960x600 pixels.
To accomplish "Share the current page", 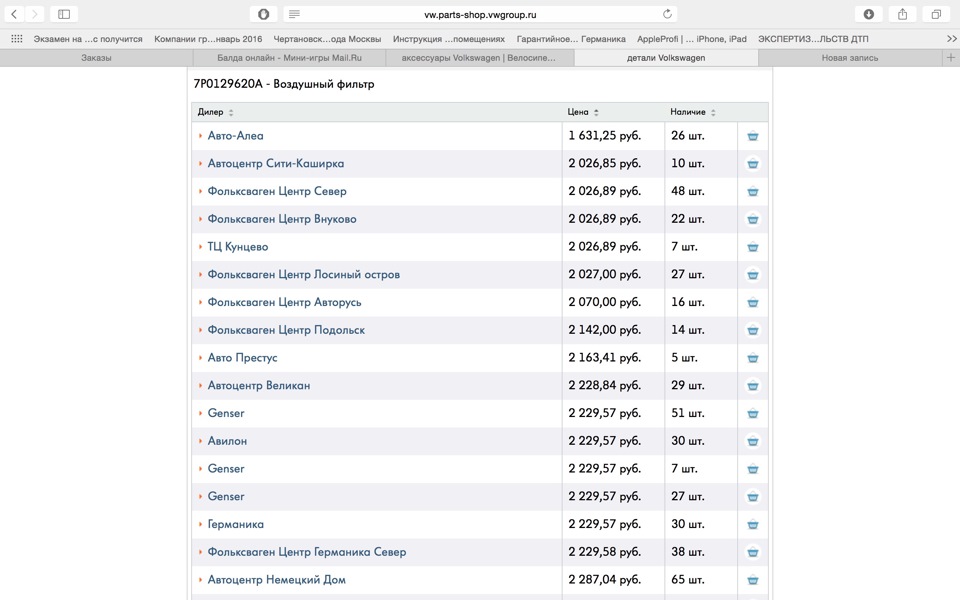I will click(x=902, y=14).
